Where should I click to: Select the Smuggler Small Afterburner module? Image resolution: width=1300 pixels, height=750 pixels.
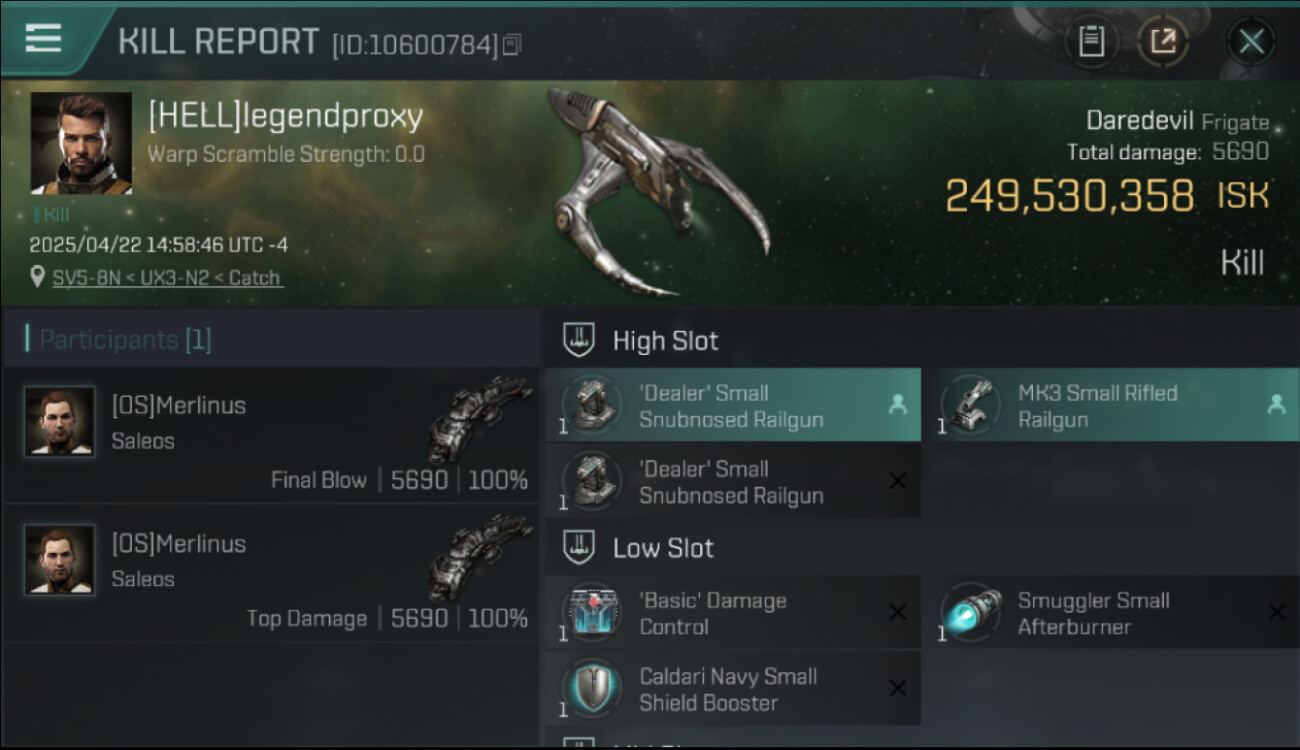tap(1110, 613)
